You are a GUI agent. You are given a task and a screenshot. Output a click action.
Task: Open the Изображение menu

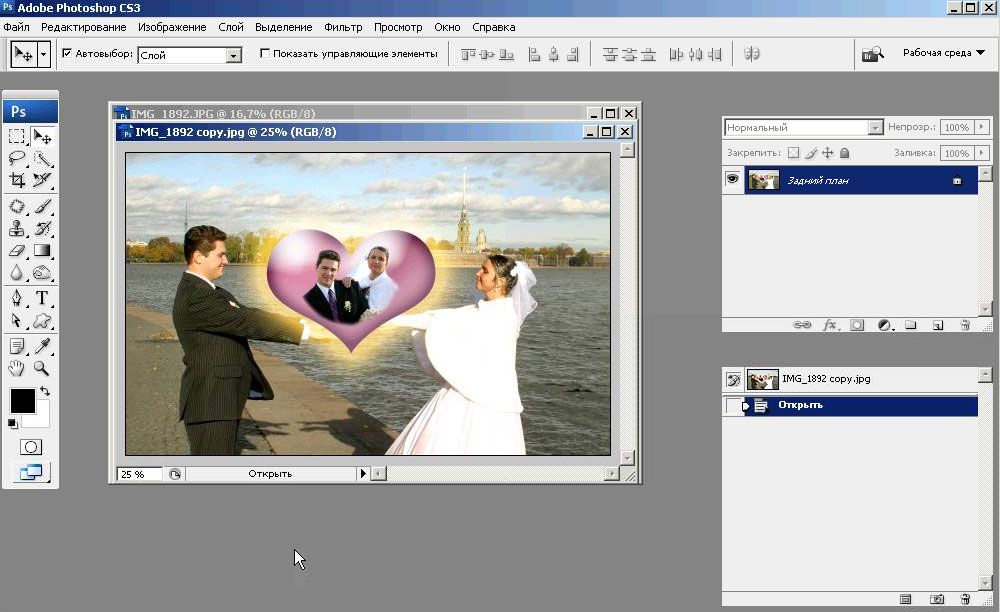click(x=172, y=27)
